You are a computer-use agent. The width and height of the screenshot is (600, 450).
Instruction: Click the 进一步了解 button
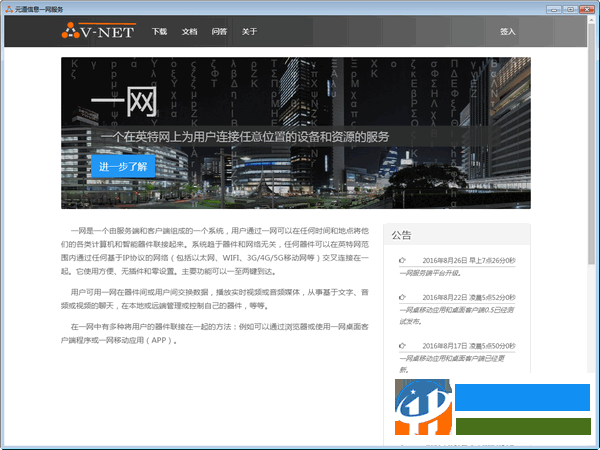pyautogui.click(x=123, y=166)
